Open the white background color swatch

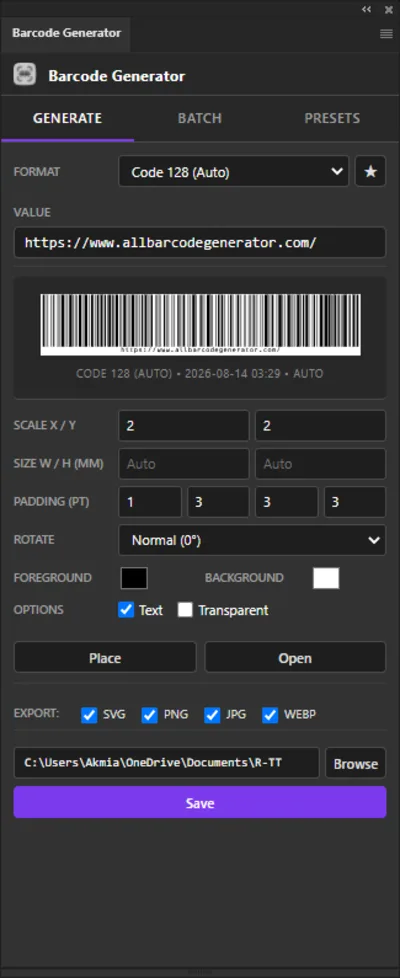tap(326, 578)
